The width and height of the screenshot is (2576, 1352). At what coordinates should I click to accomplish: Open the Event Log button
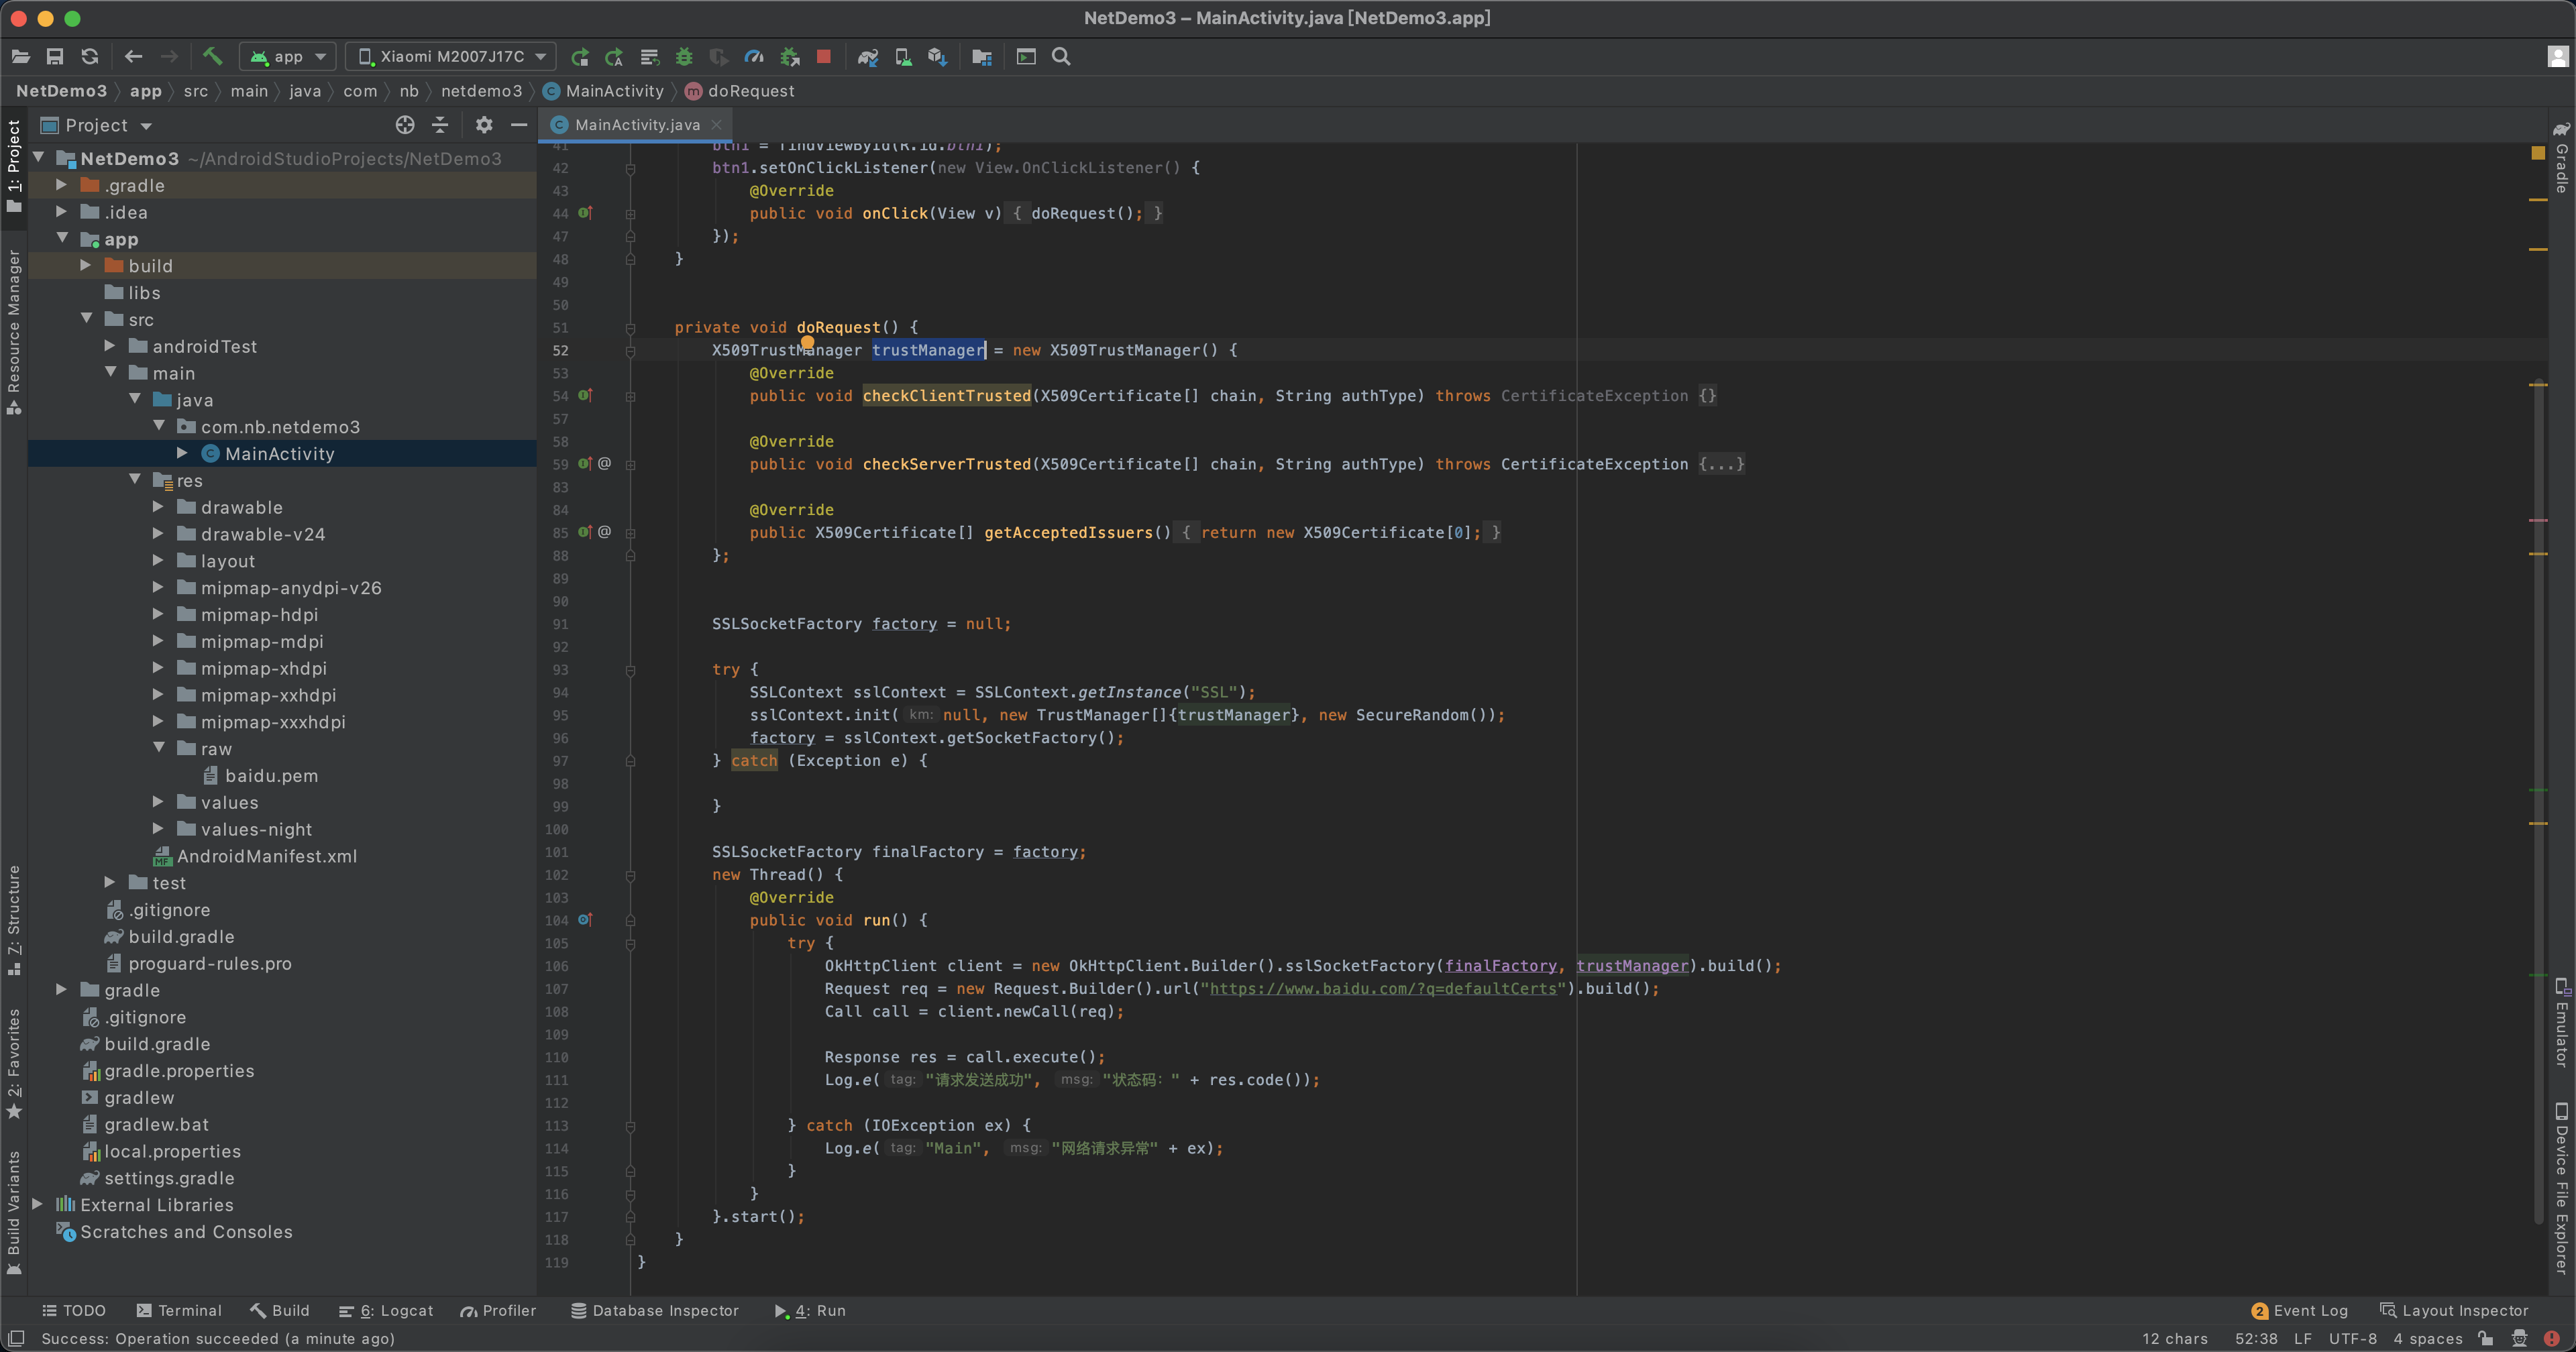pyautogui.click(x=2299, y=1310)
